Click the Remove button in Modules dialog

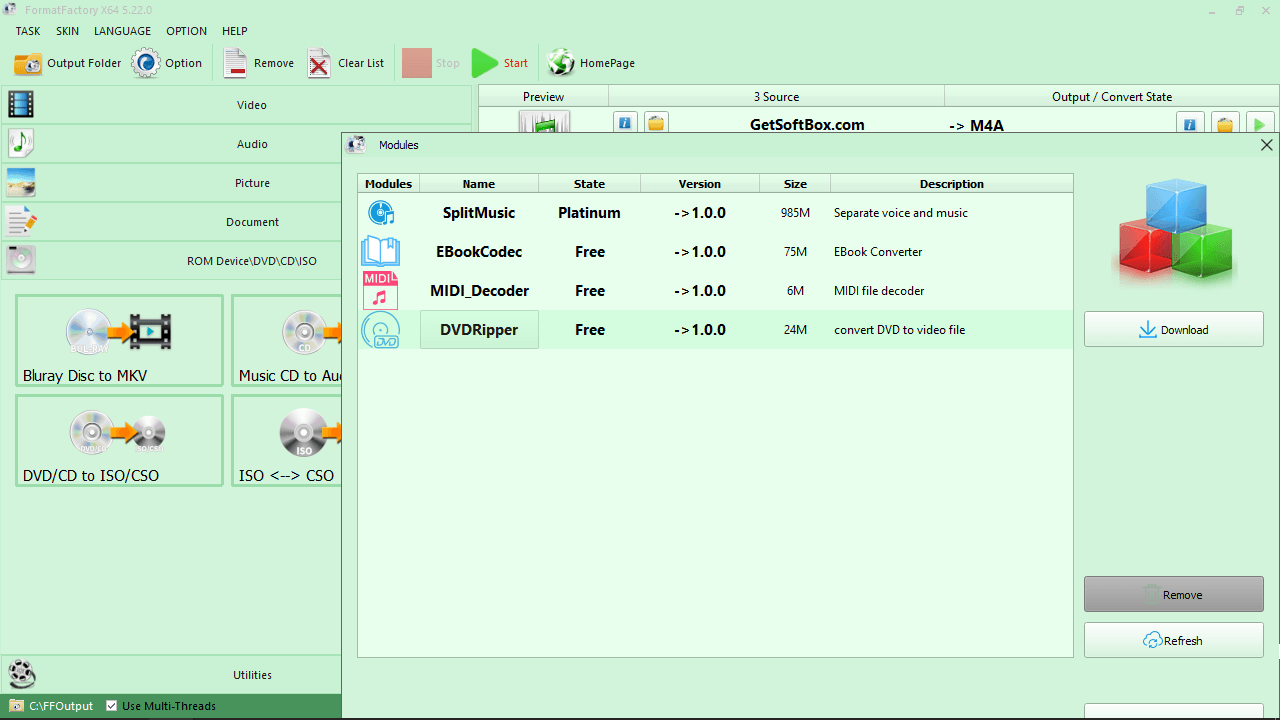[x=1174, y=595]
